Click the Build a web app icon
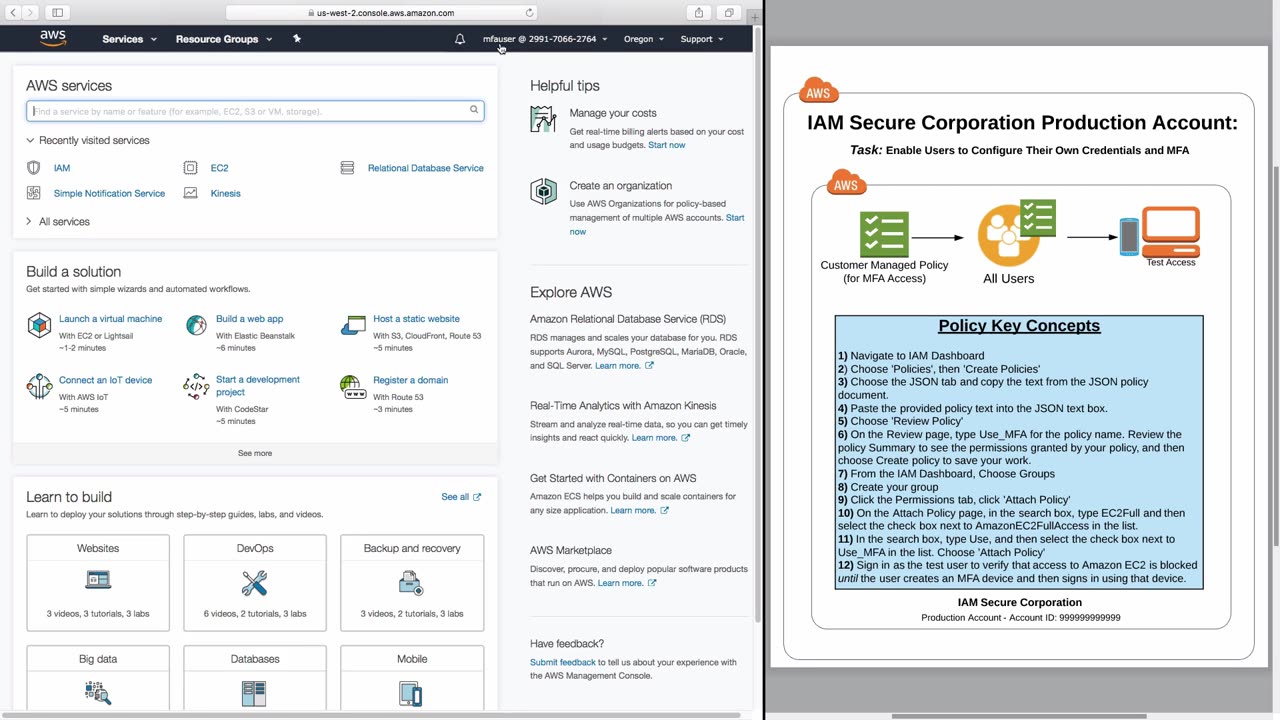The image size is (1280, 720). pyautogui.click(x=197, y=325)
